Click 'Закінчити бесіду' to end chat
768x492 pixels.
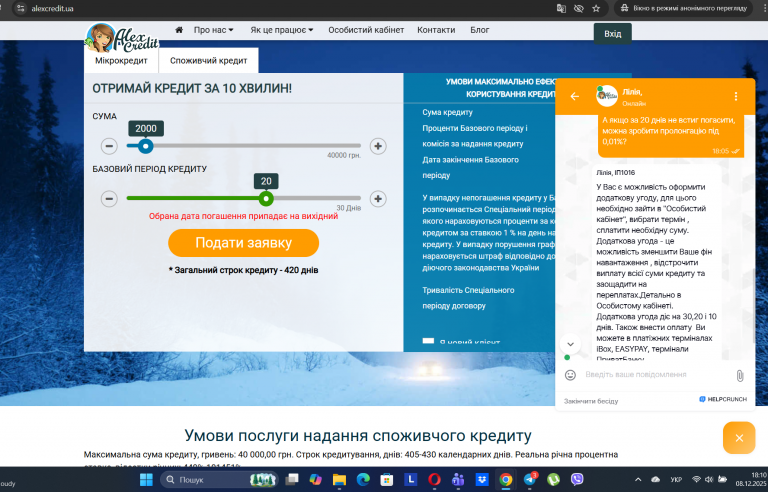pos(591,401)
